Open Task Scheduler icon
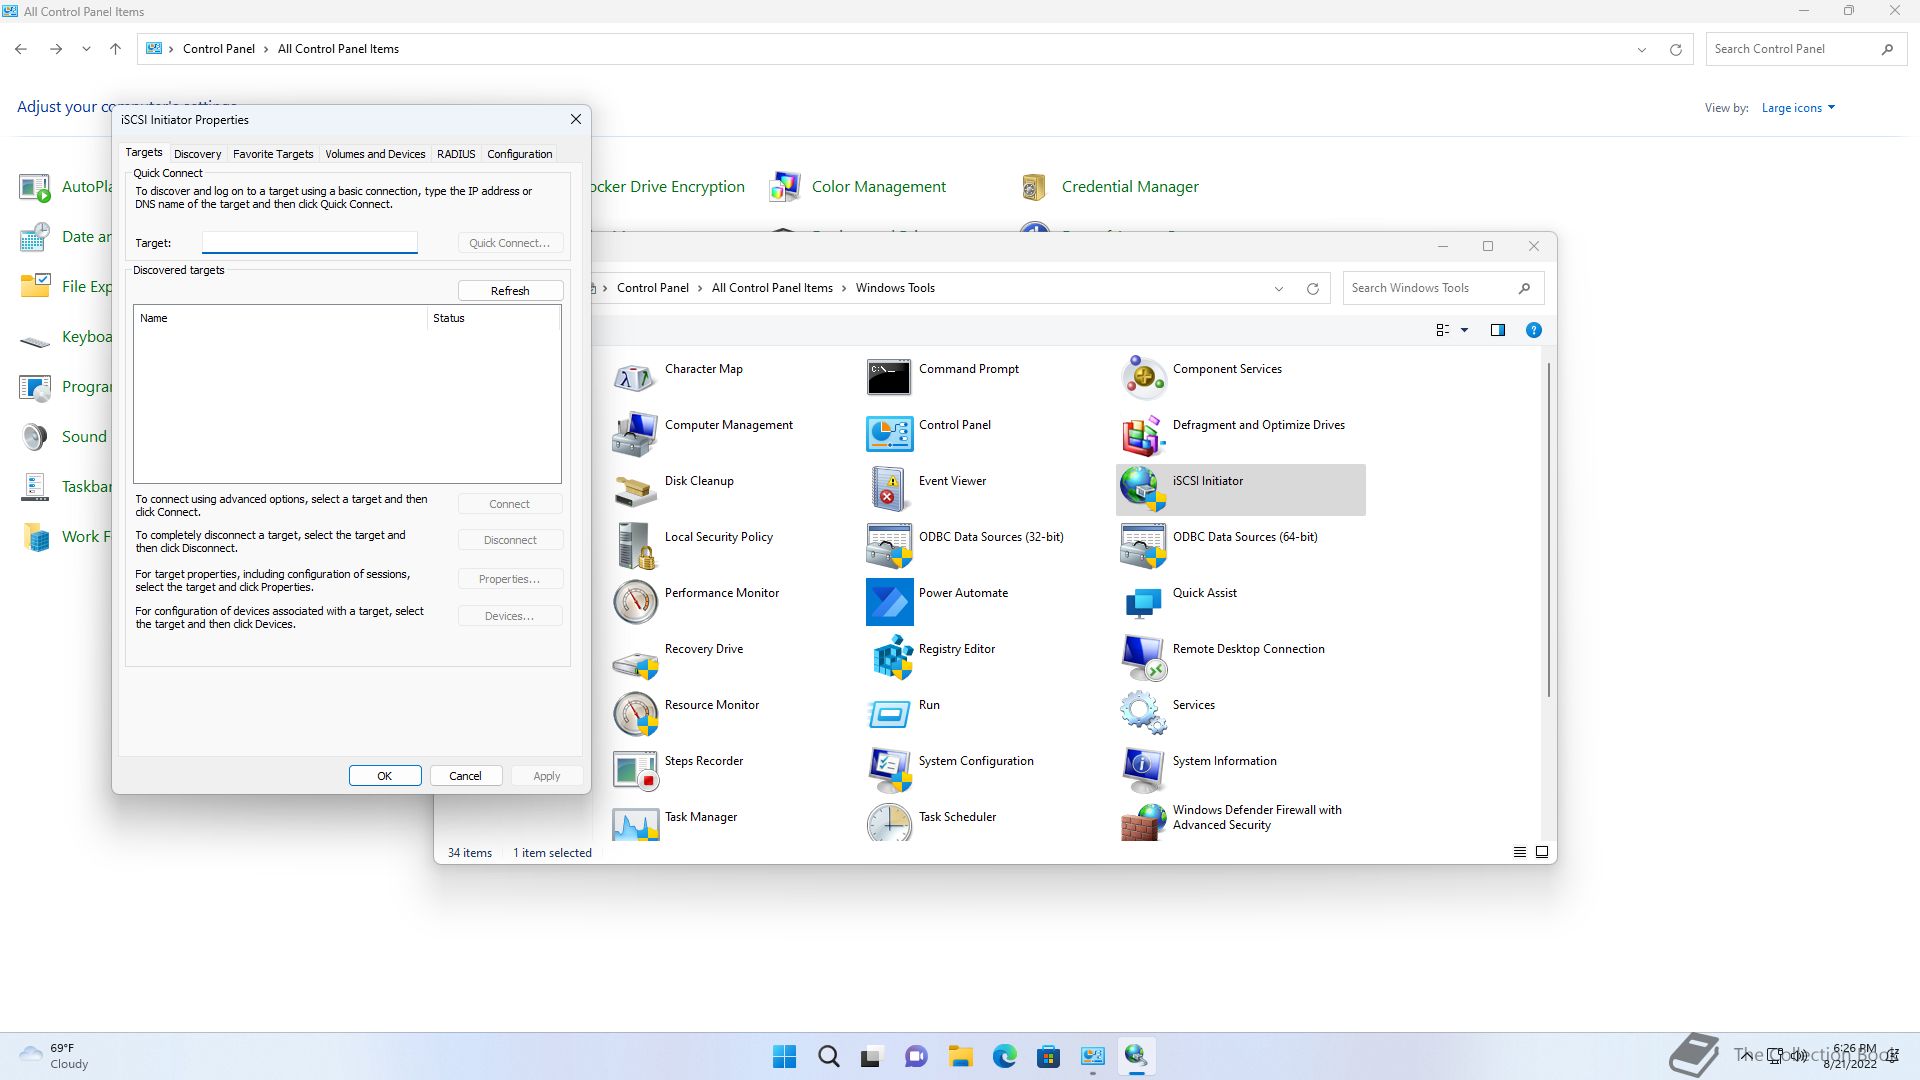 pos(889,822)
